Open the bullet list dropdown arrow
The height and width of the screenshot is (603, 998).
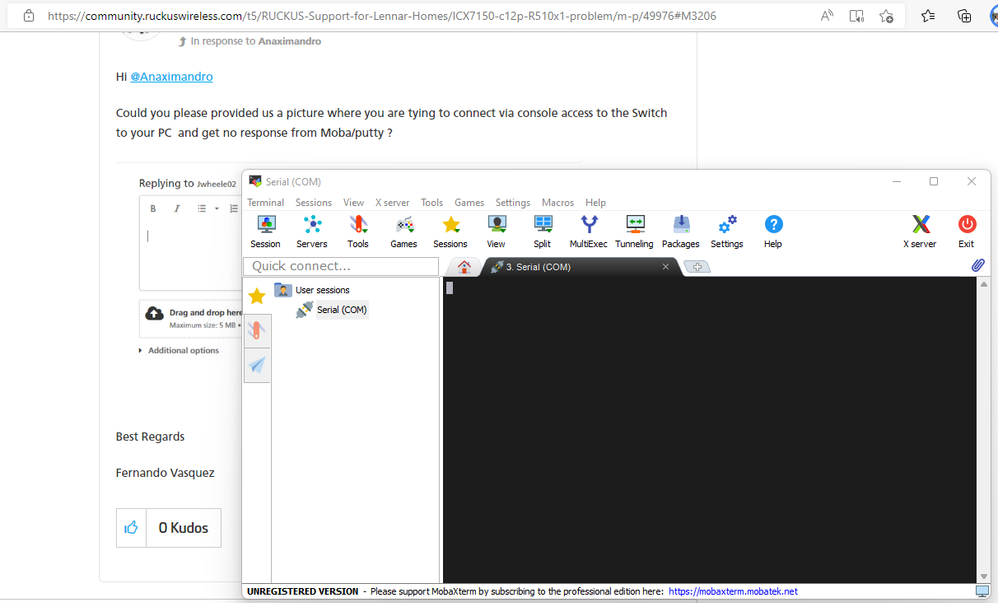(x=216, y=209)
